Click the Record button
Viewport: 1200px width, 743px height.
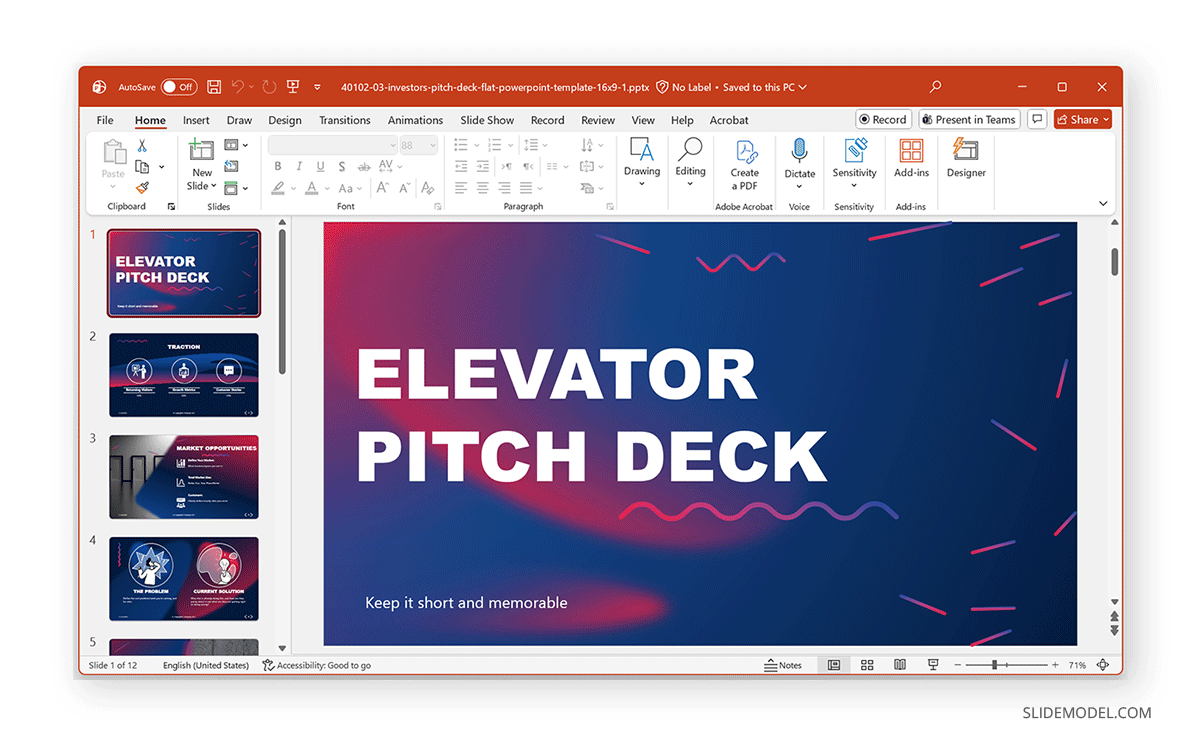(883, 119)
